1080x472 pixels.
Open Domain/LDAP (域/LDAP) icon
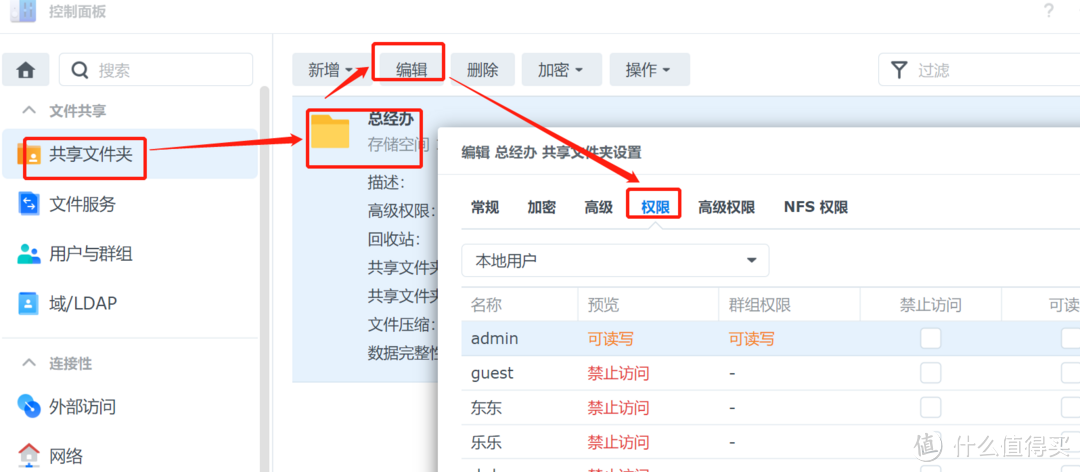(30, 302)
